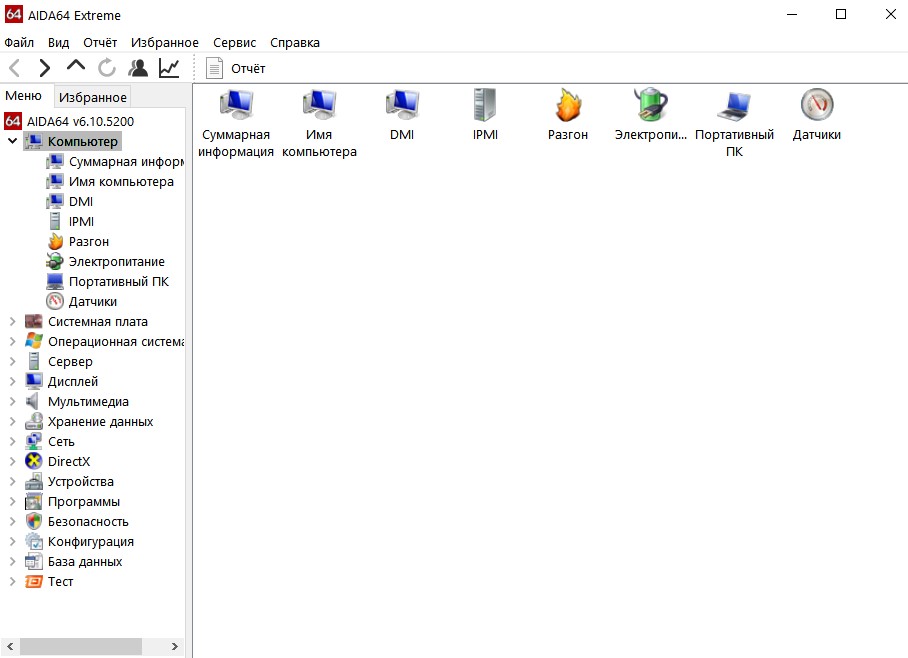
Task: Click the user profile toolbar icon
Action: (x=138, y=68)
